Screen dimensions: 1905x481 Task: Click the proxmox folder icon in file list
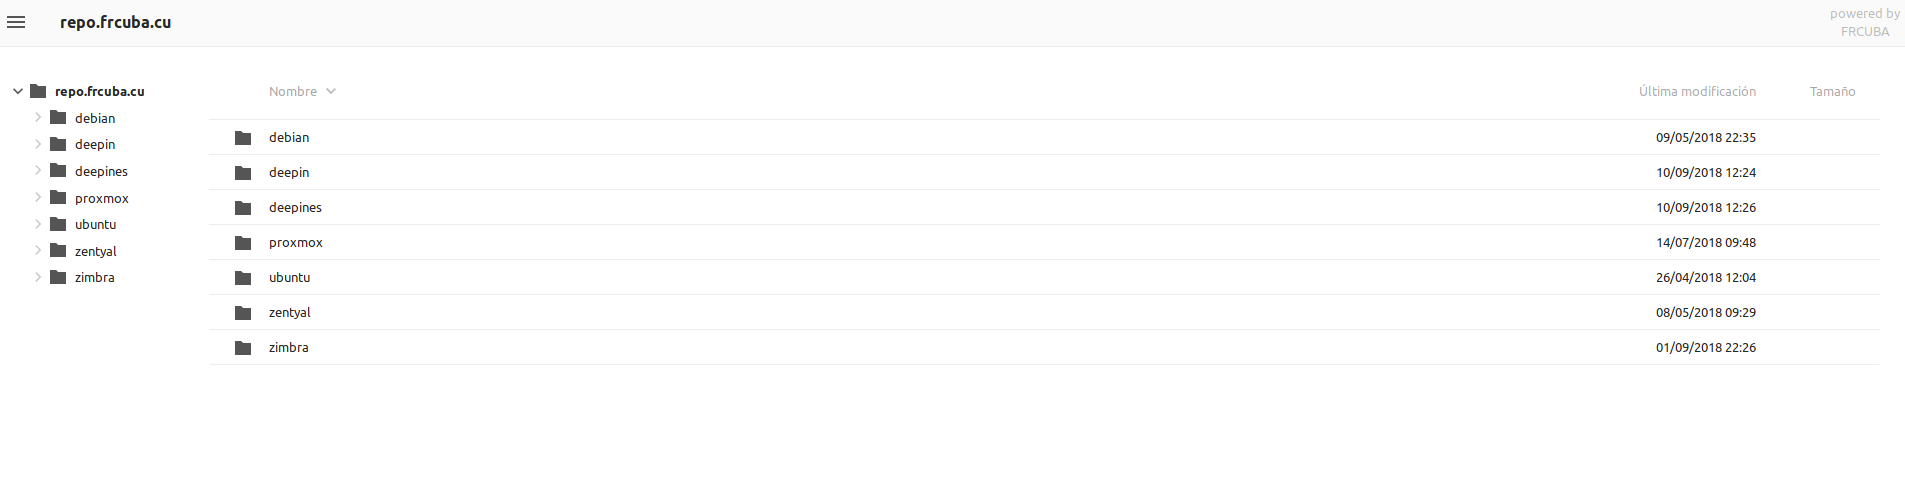point(243,243)
